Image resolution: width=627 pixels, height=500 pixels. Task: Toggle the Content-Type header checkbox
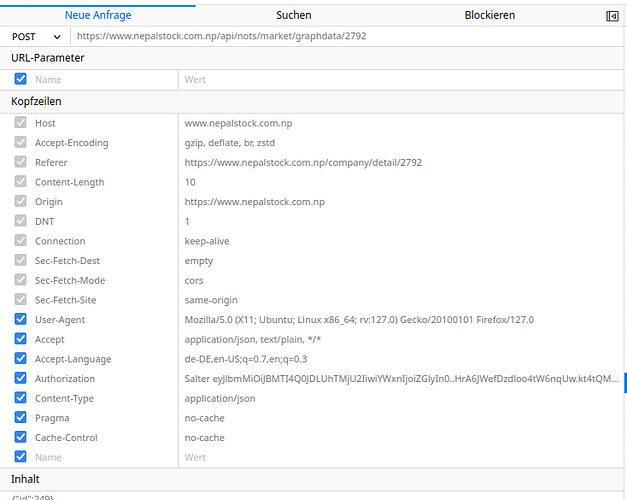21,398
